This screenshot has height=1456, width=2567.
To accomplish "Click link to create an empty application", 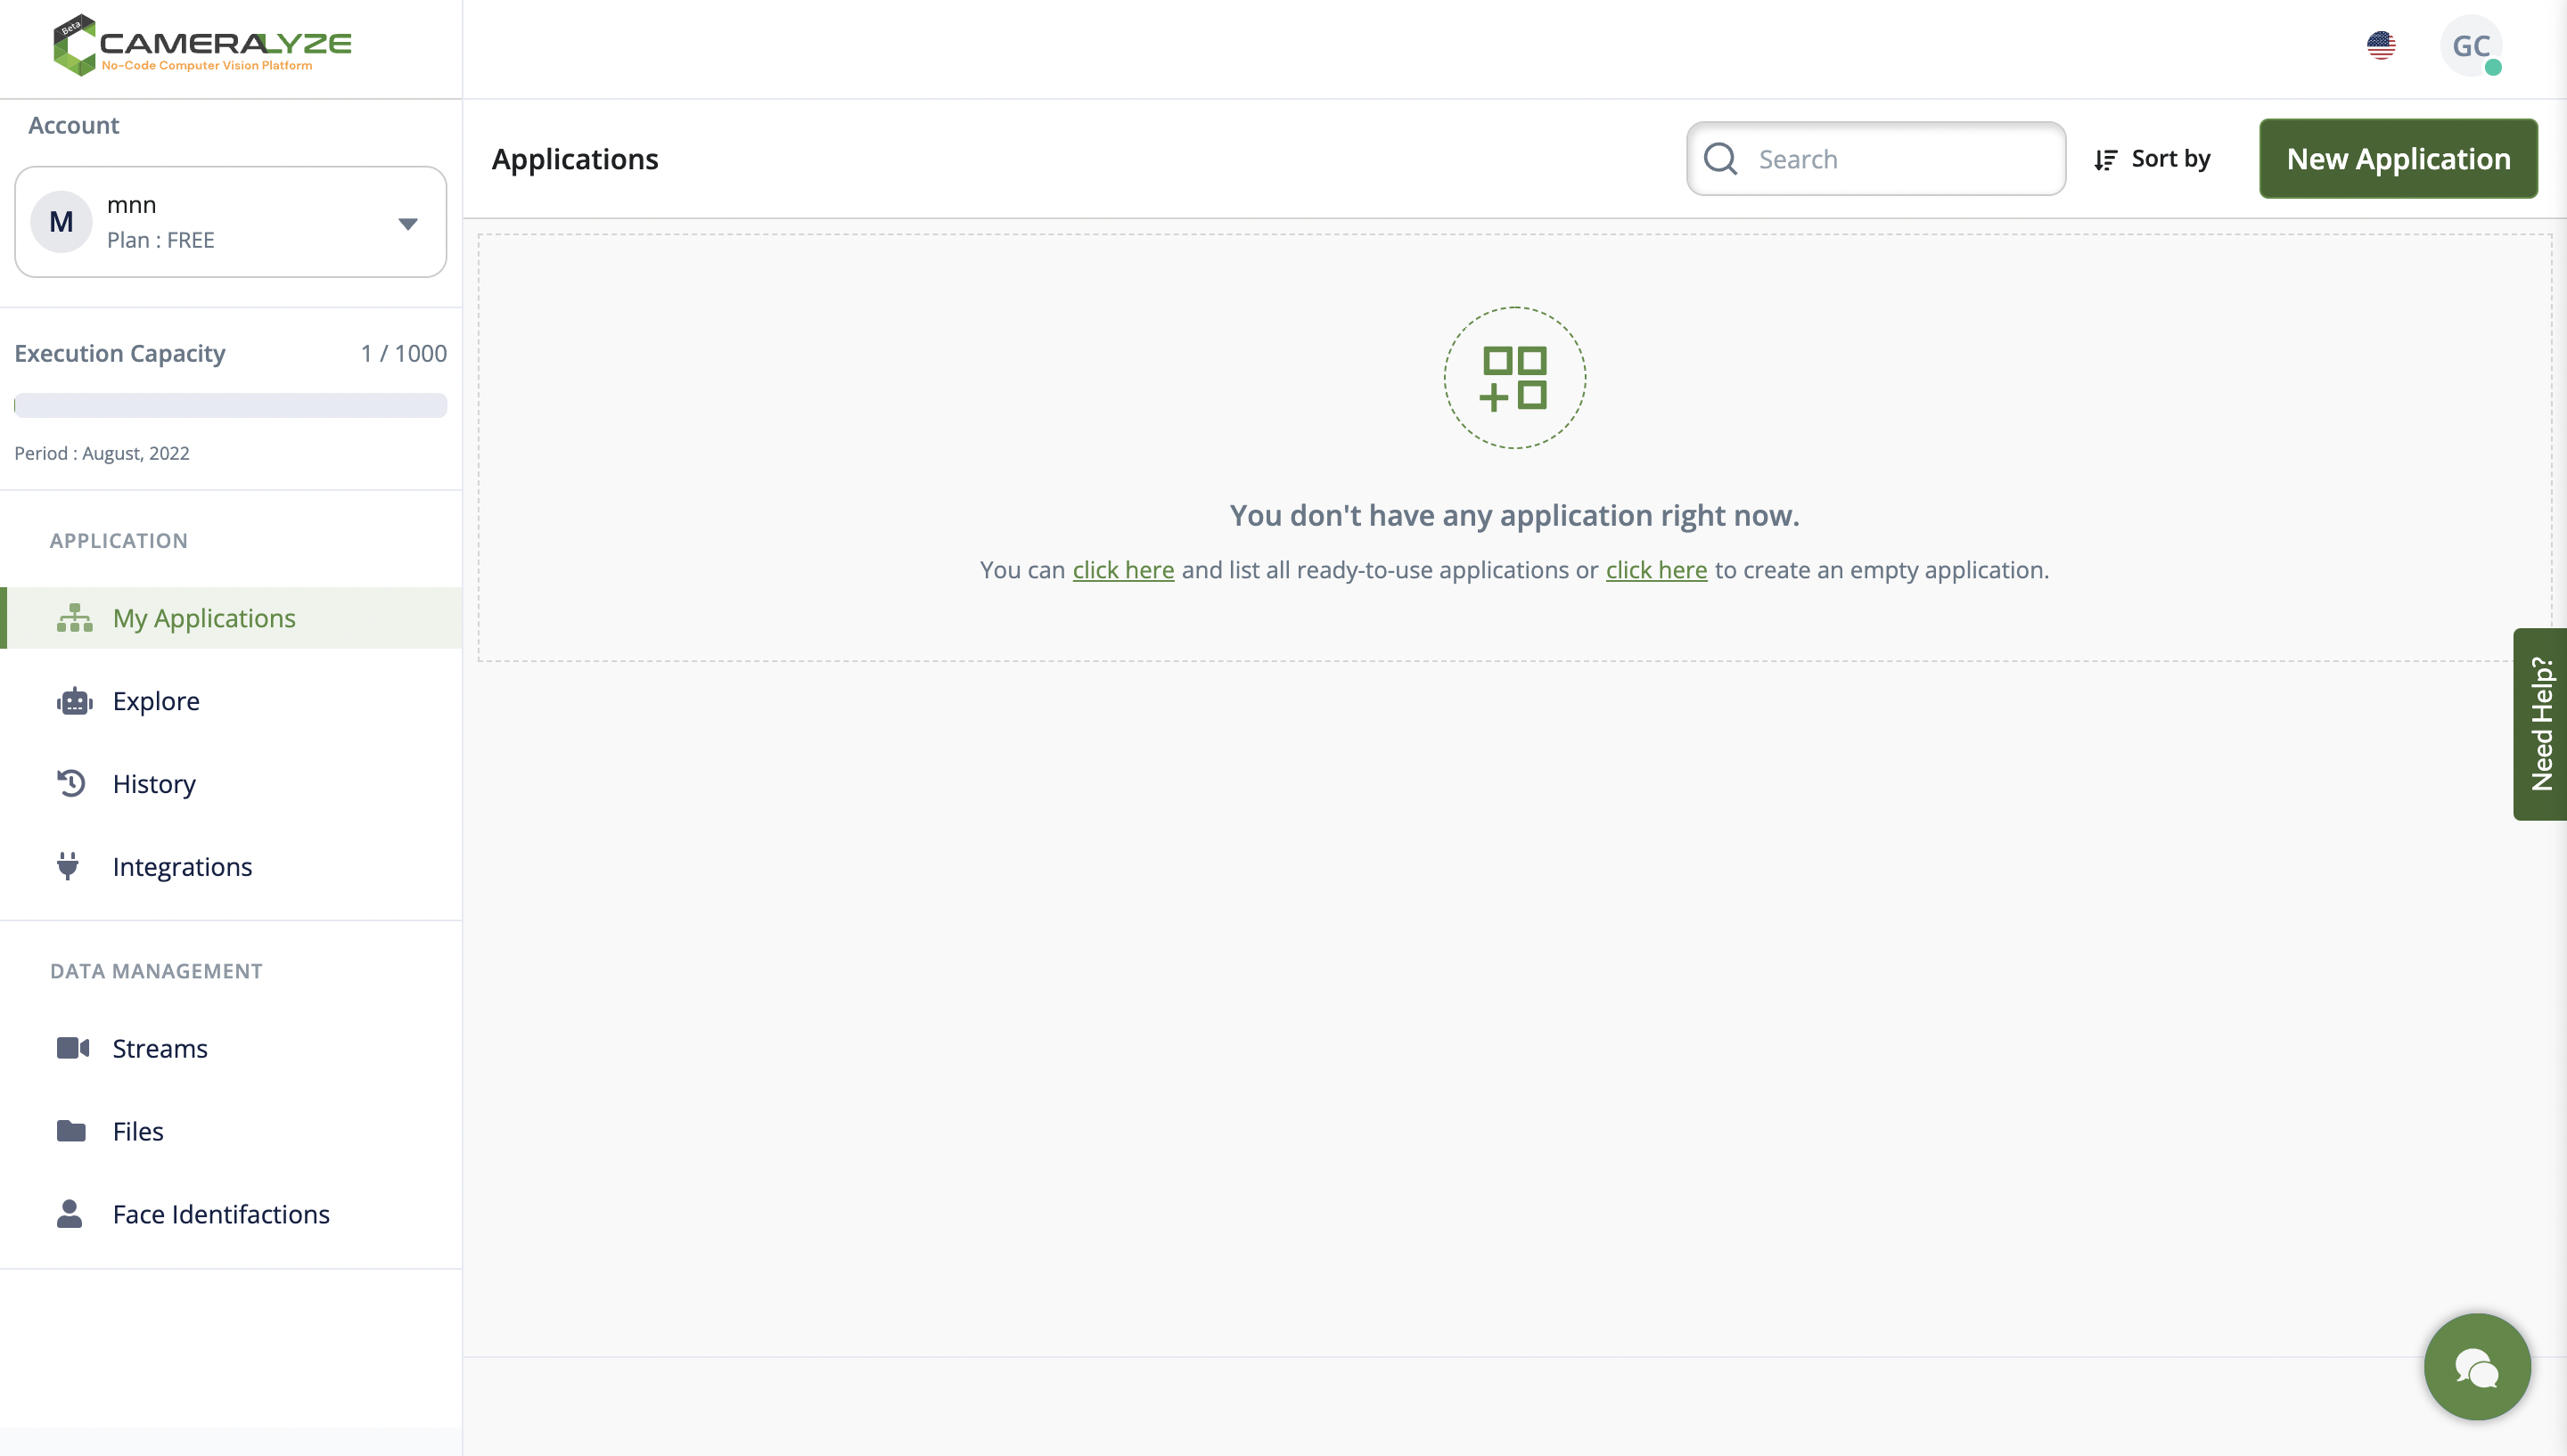I will [1656, 570].
